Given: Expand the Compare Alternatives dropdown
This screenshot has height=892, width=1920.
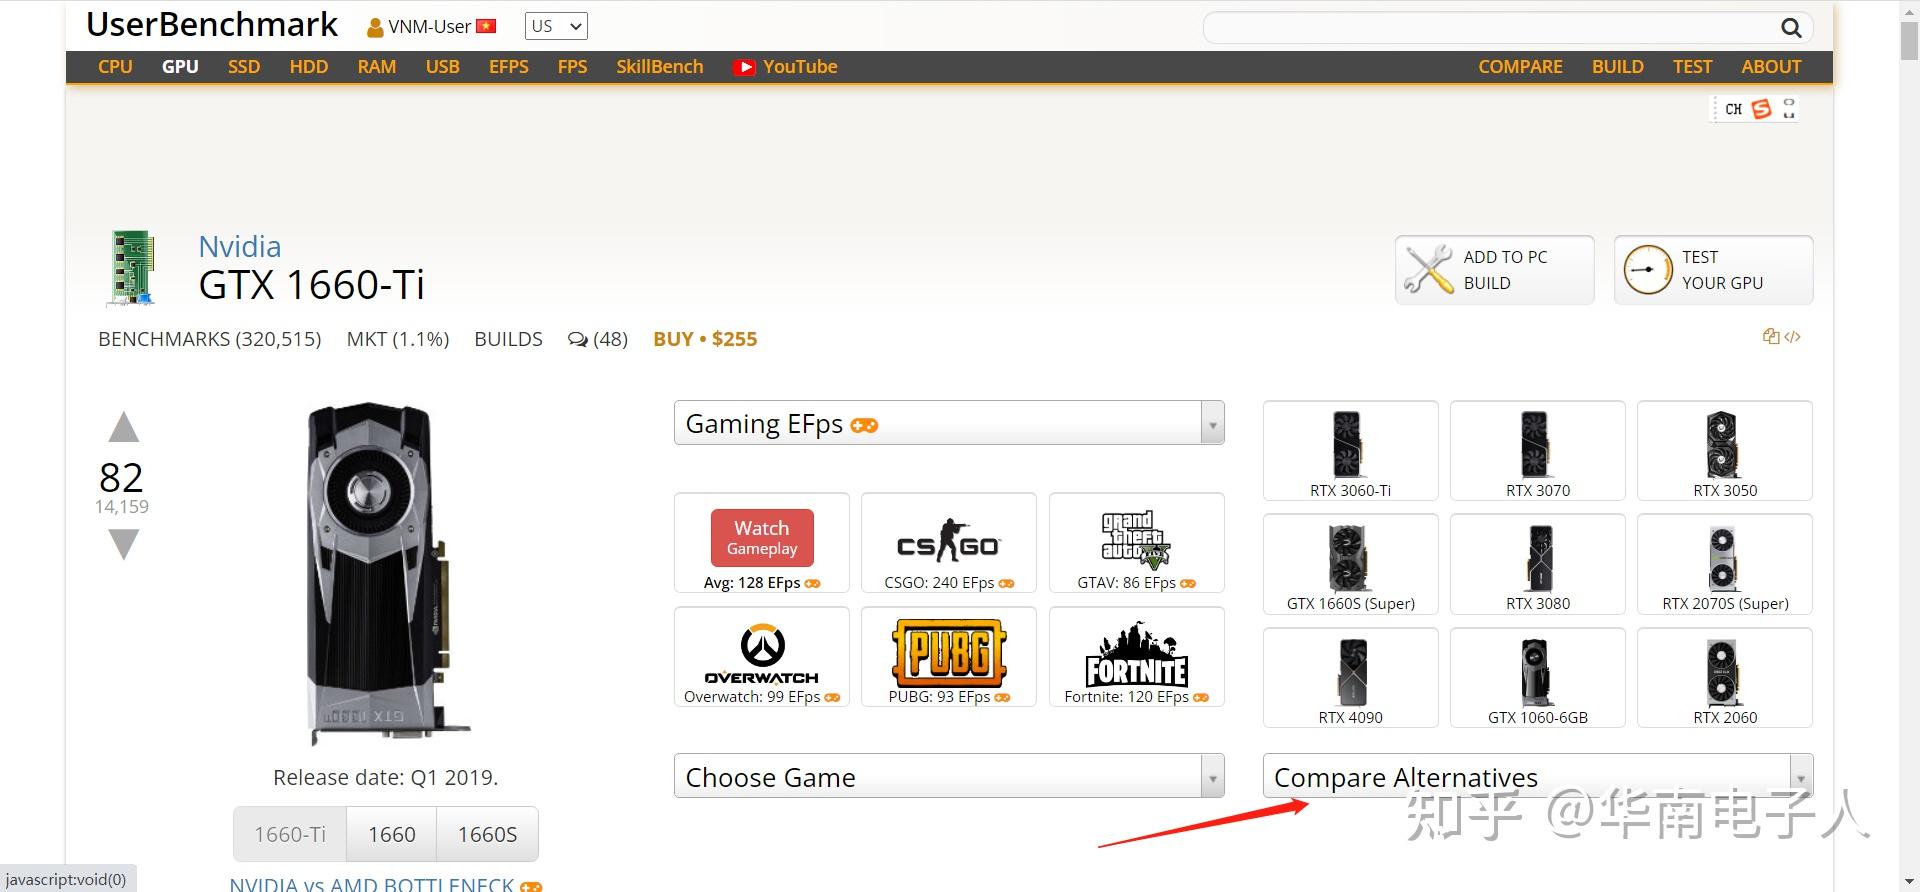Looking at the screenshot, I should coord(1537,776).
